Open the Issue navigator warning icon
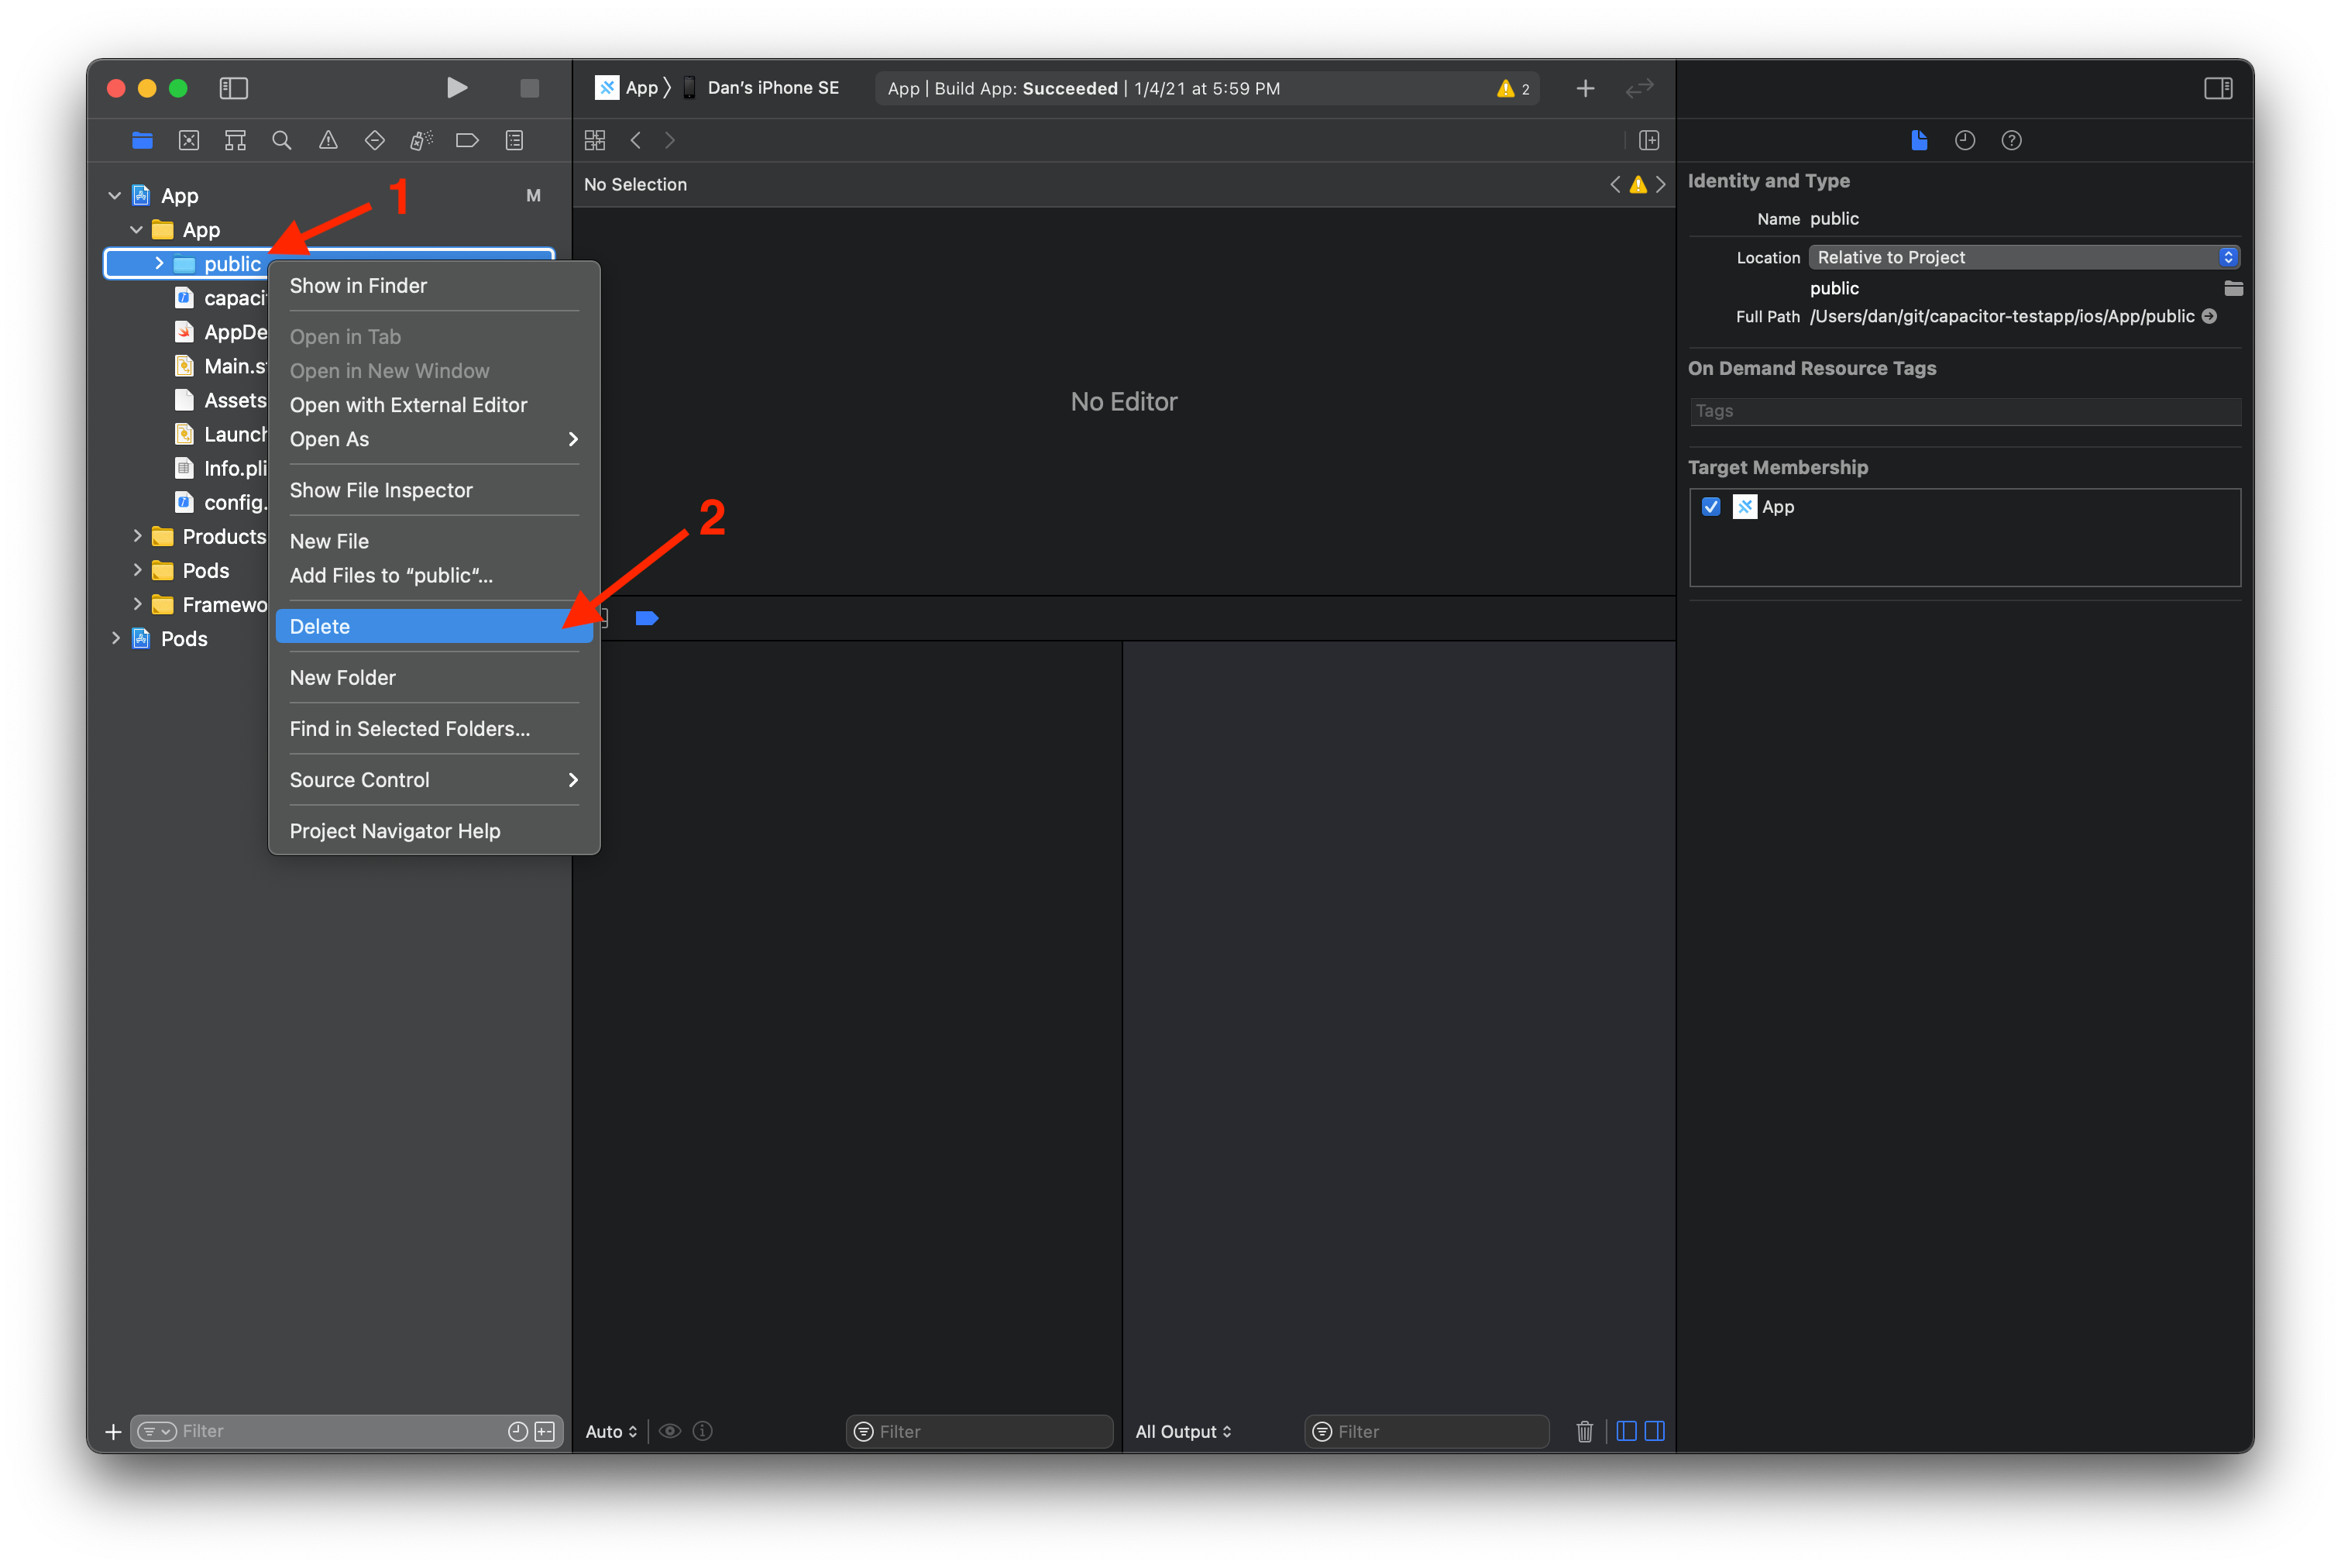The height and width of the screenshot is (1568, 2341). click(x=328, y=141)
